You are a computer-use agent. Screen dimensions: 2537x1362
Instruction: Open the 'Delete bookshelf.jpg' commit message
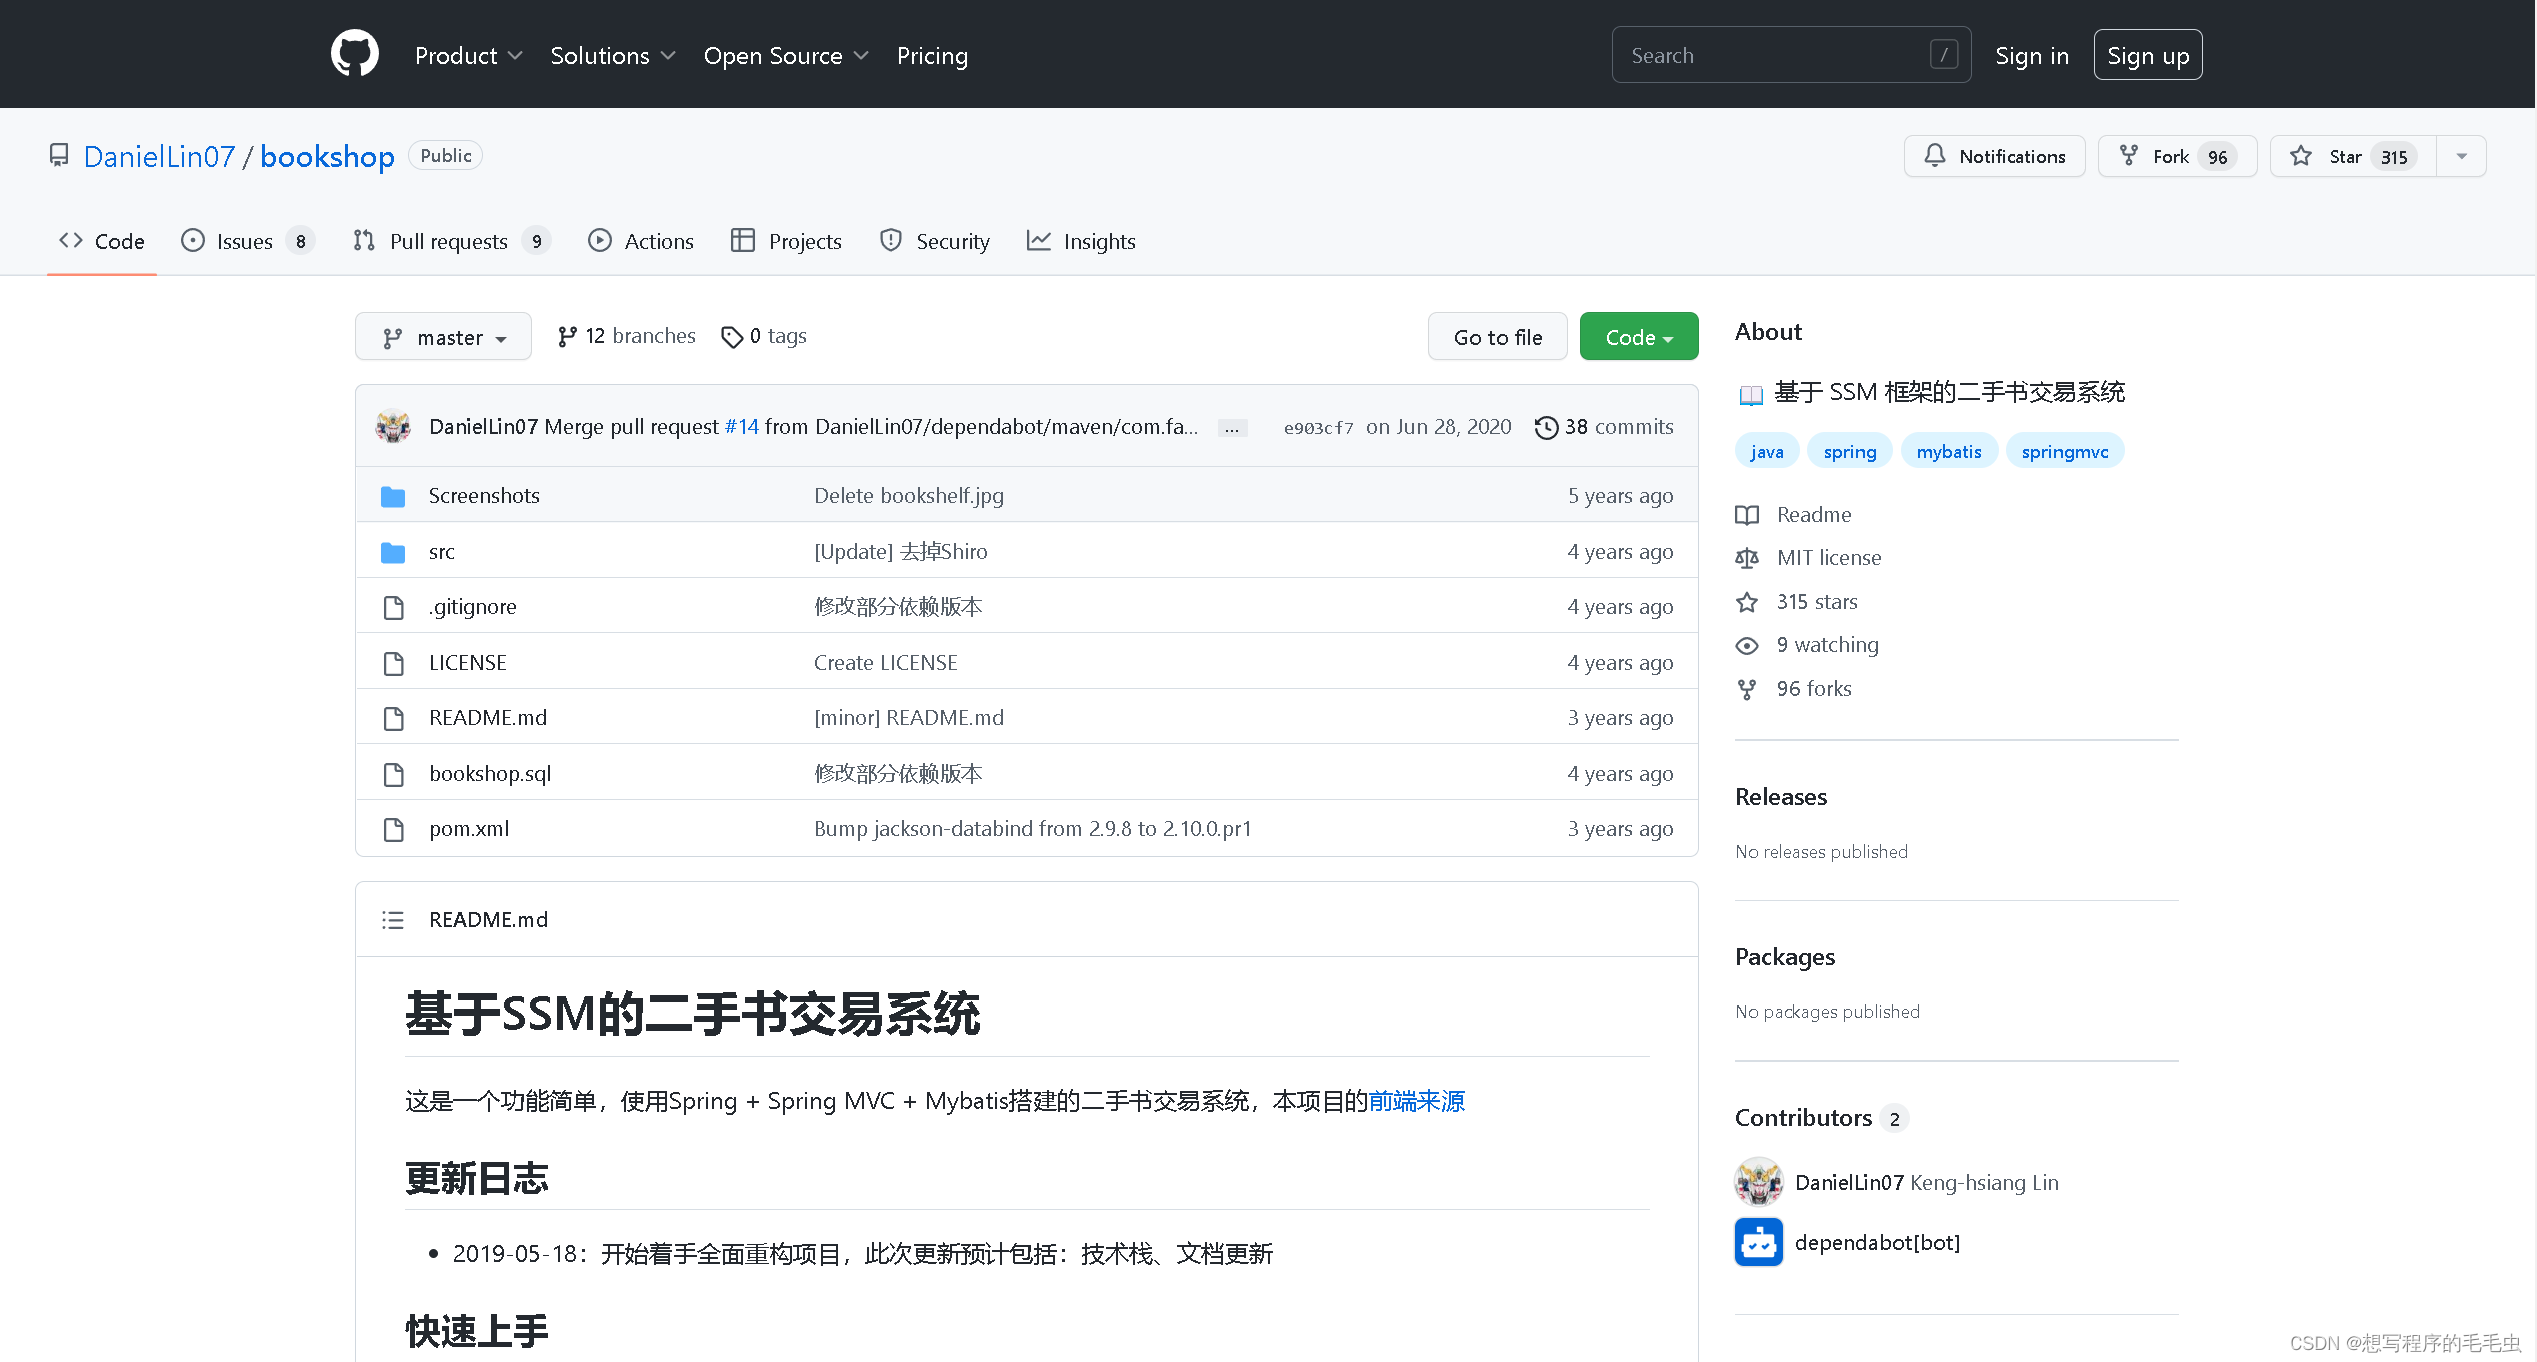(x=909, y=495)
